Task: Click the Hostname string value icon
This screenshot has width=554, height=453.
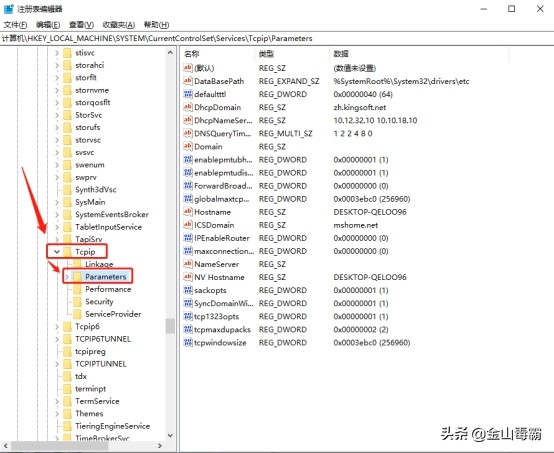Action: pyautogui.click(x=188, y=212)
